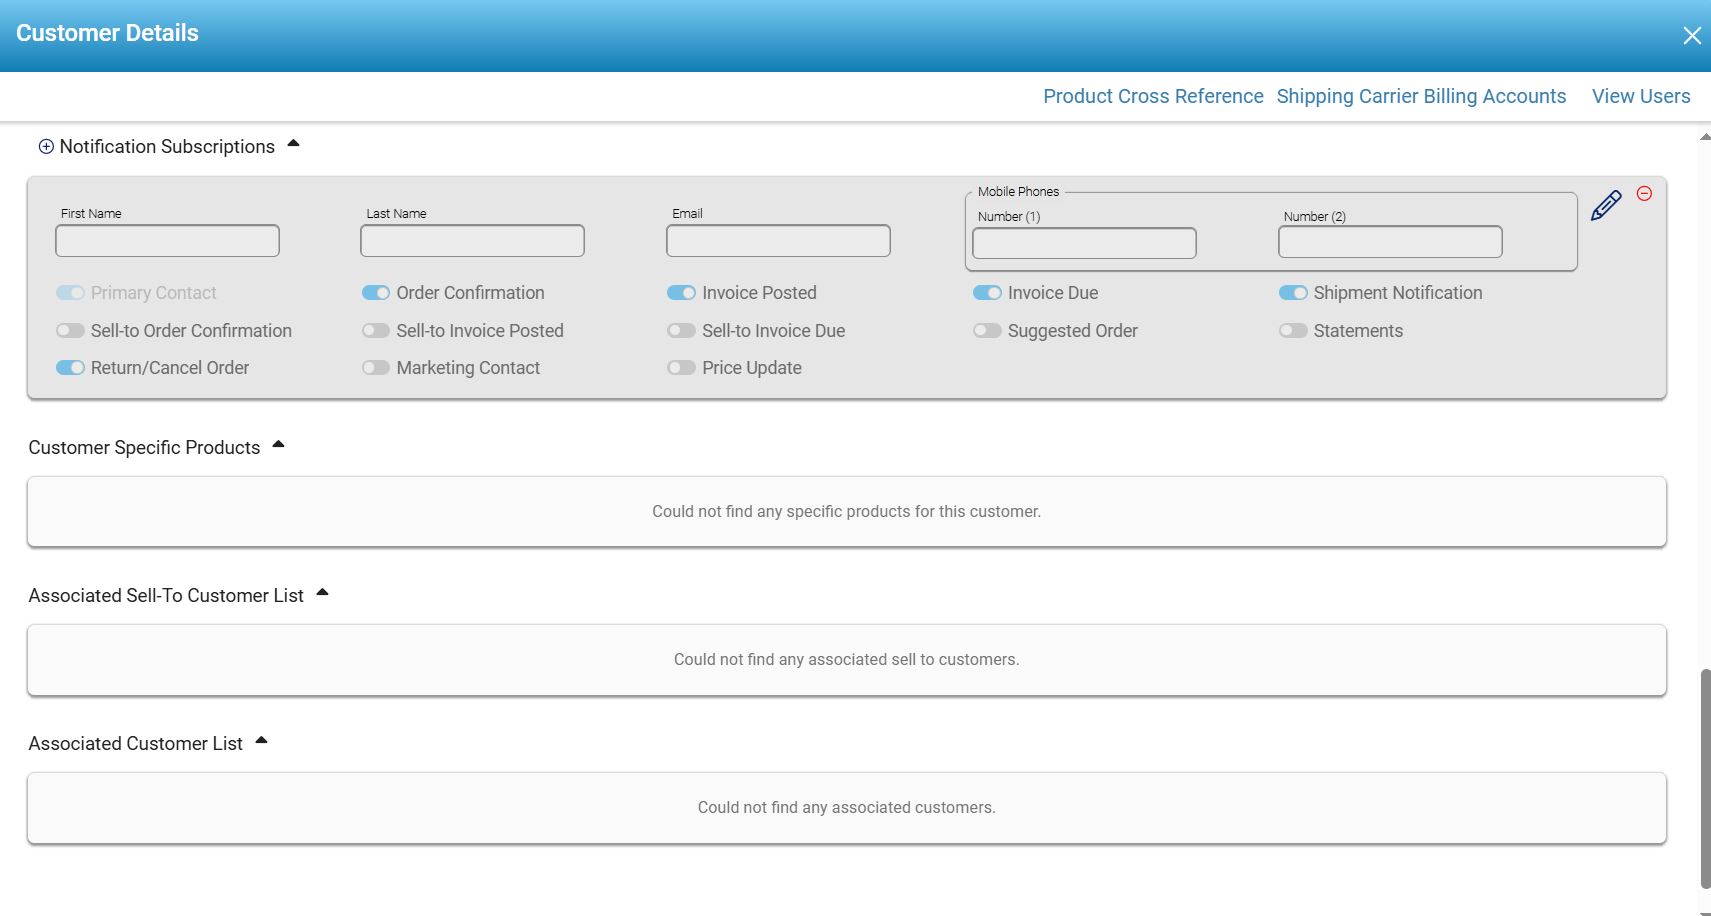Open Product Cross Reference
1711x916 pixels.
[1153, 96]
